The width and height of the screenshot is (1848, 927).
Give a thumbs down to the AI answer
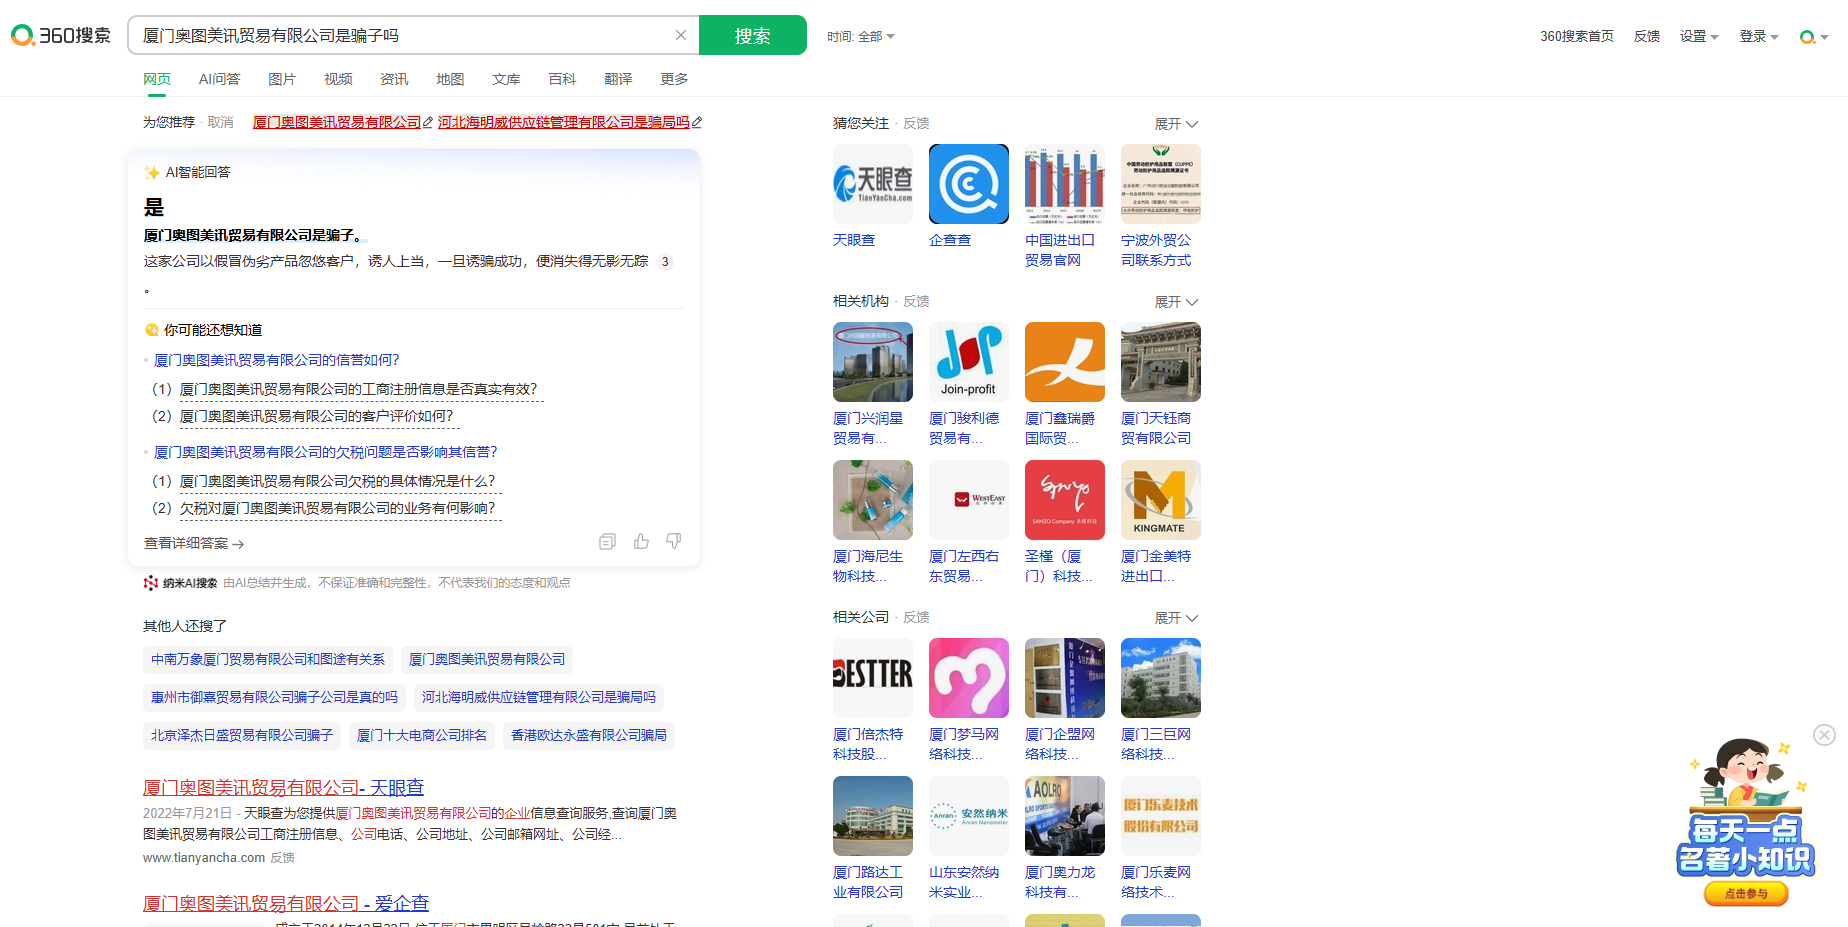674,541
